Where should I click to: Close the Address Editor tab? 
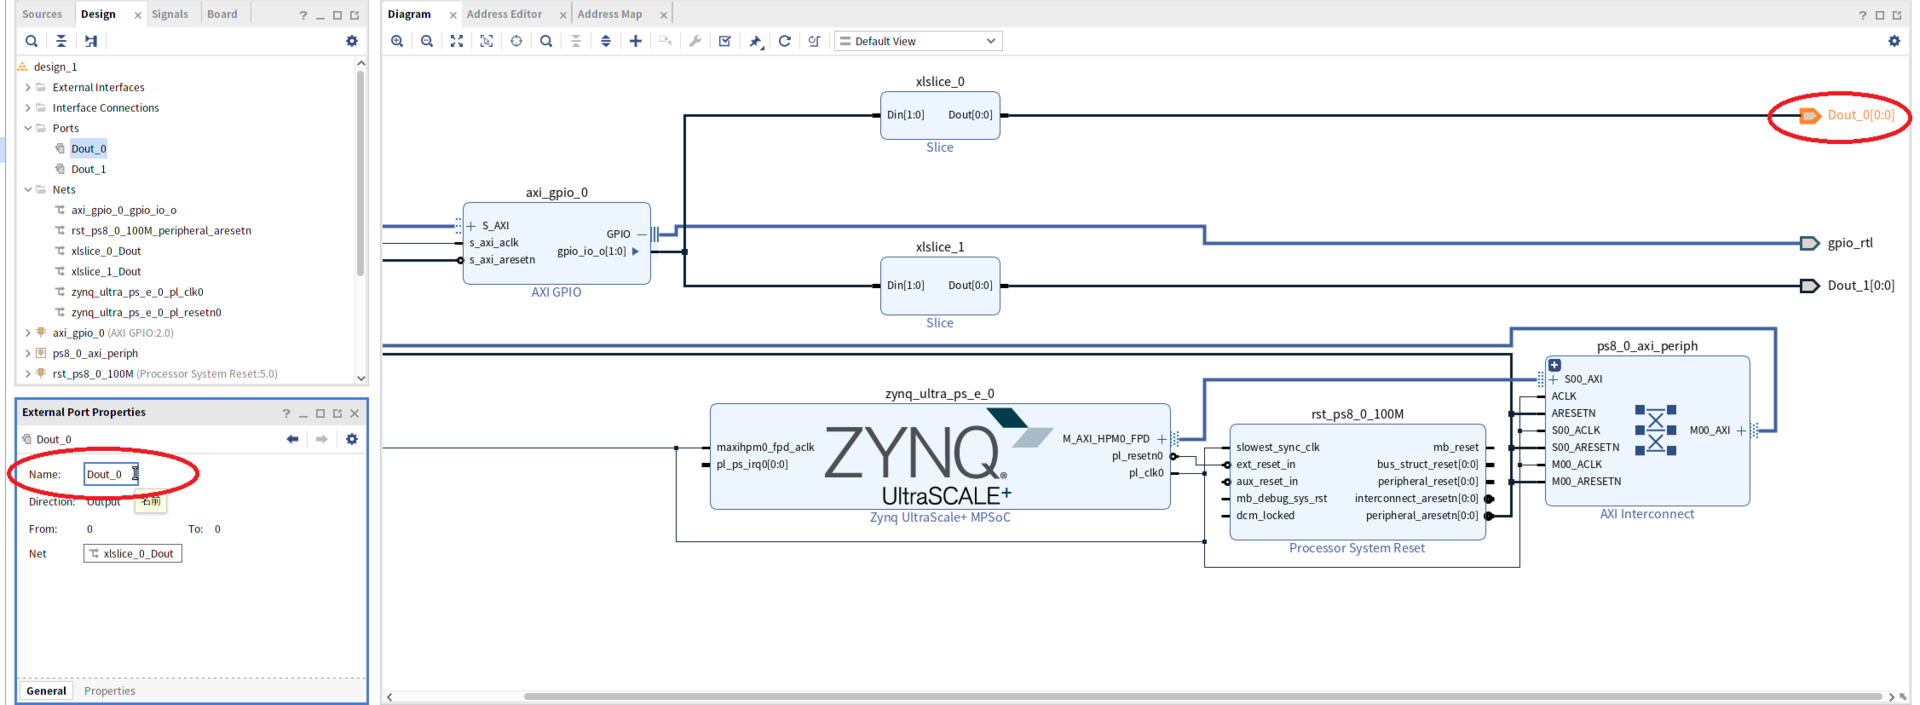563,15
